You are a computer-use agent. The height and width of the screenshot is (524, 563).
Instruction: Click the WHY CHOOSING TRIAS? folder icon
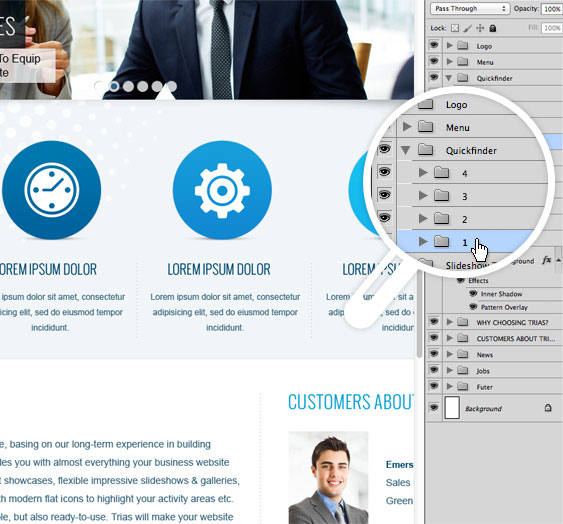[462, 322]
